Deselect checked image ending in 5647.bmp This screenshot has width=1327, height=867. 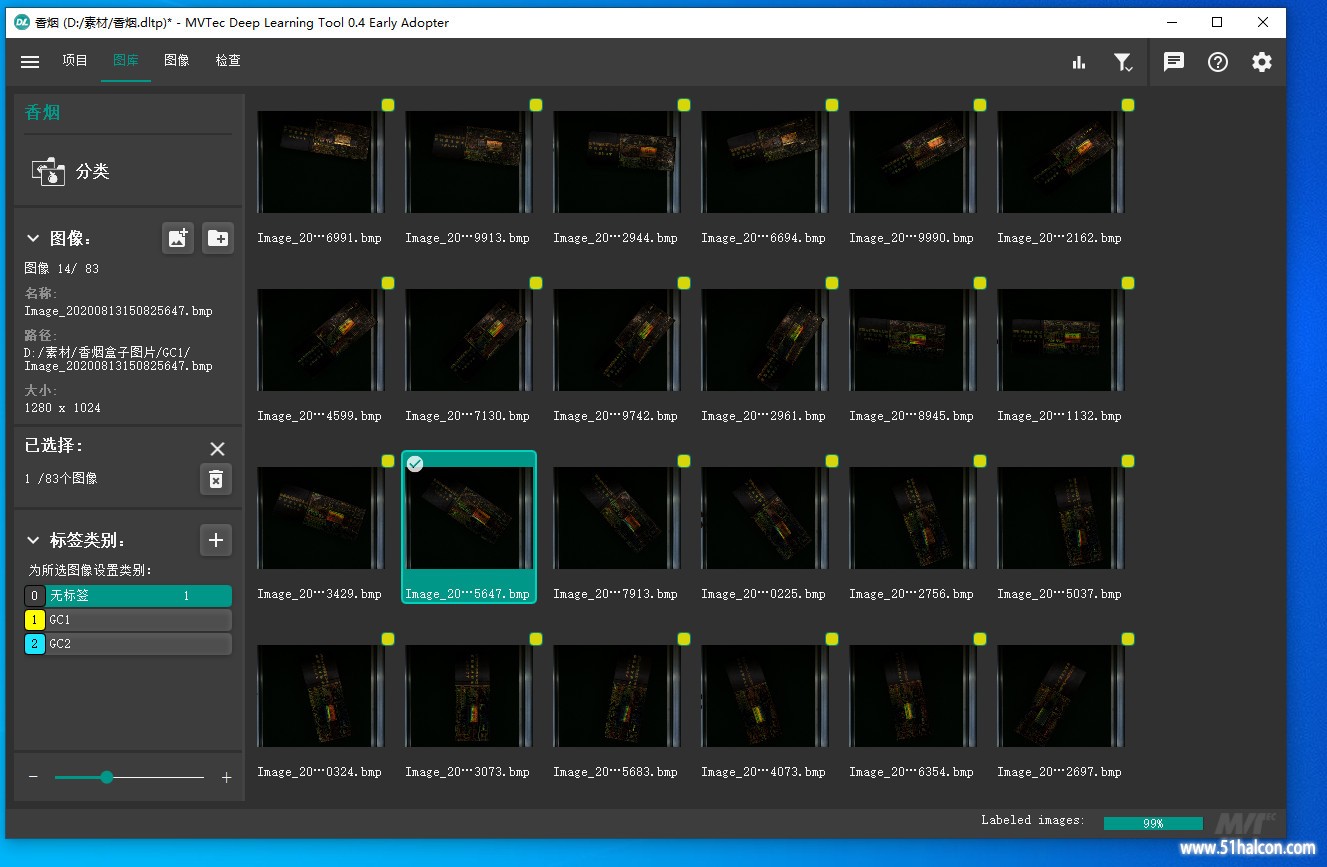415,464
